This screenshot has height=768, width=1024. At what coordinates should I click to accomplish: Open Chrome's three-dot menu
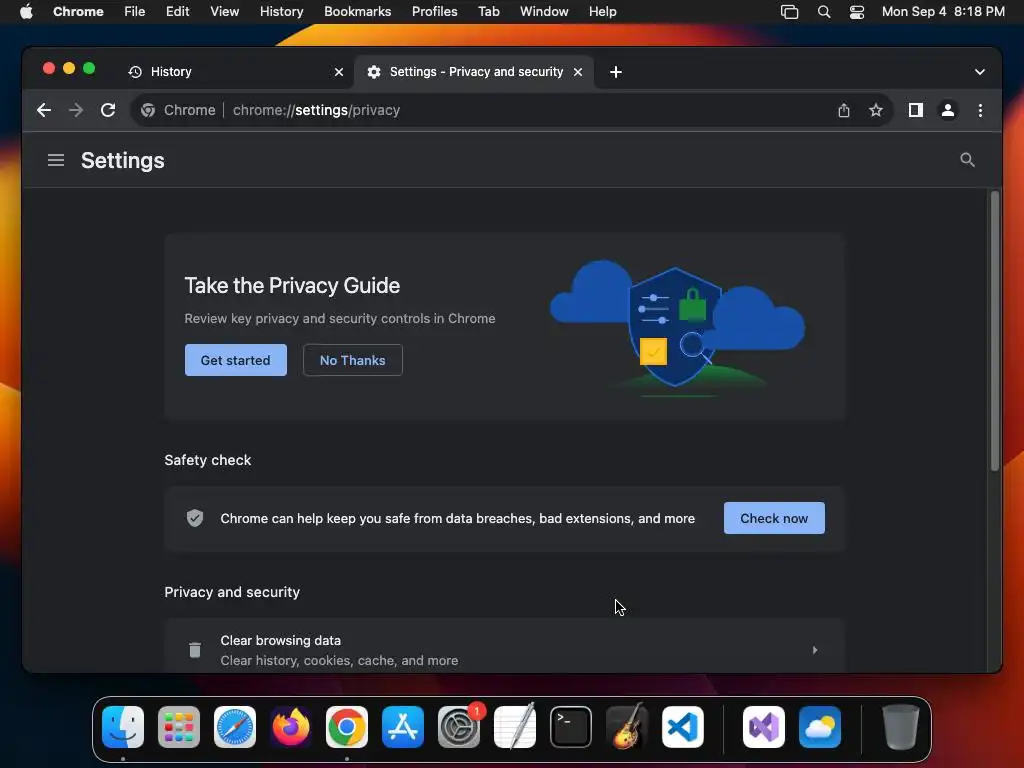pyautogui.click(x=980, y=110)
